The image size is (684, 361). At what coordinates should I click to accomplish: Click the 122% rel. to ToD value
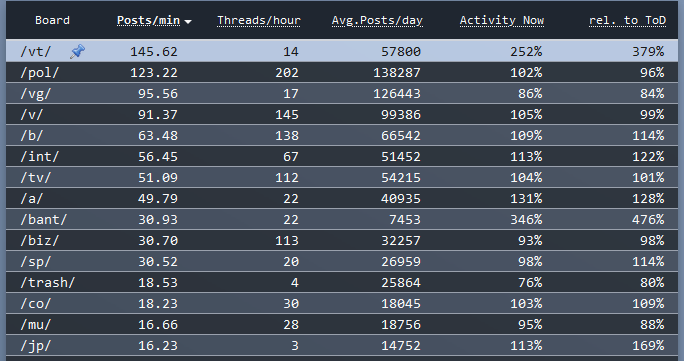648,157
